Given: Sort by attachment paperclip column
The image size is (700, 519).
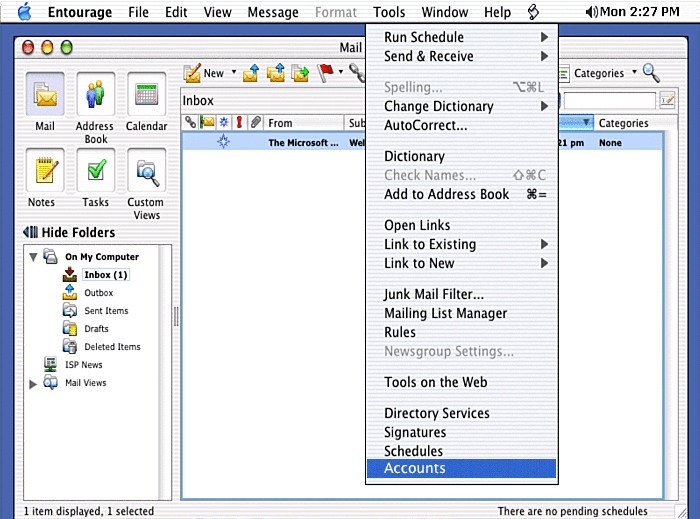Looking at the screenshot, I should [x=255, y=122].
